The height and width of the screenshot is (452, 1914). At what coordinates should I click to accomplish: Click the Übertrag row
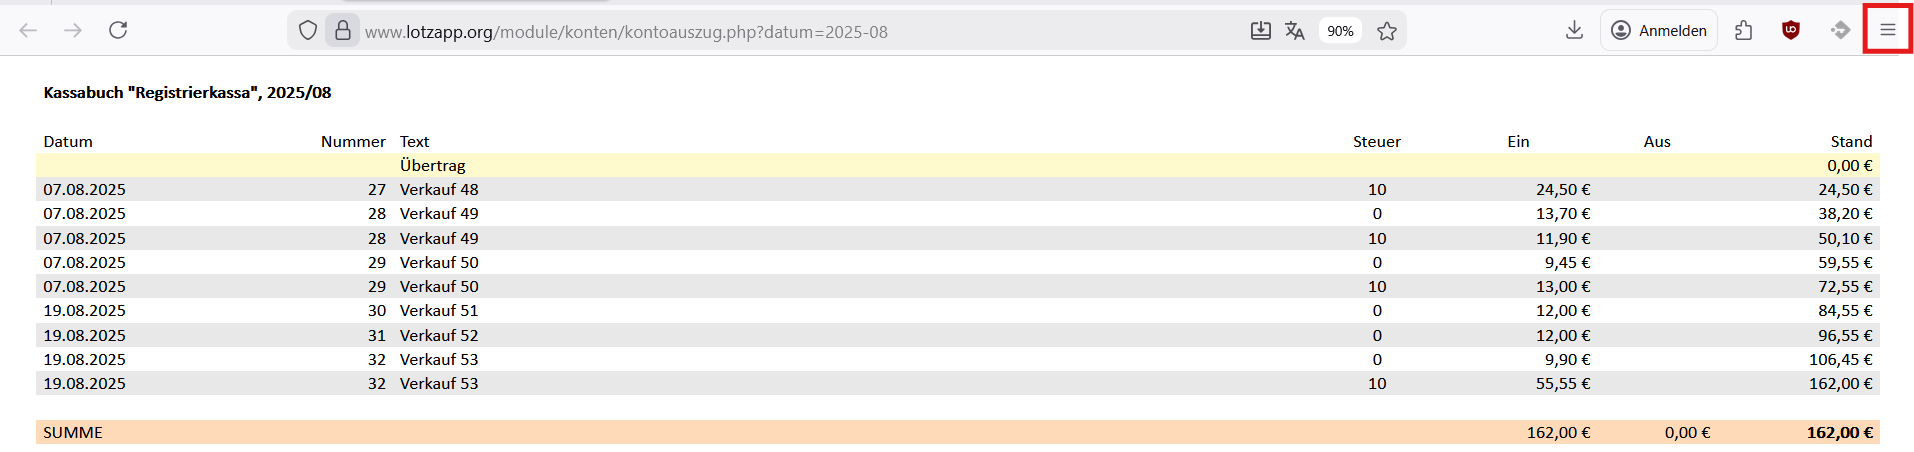point(433,166)
